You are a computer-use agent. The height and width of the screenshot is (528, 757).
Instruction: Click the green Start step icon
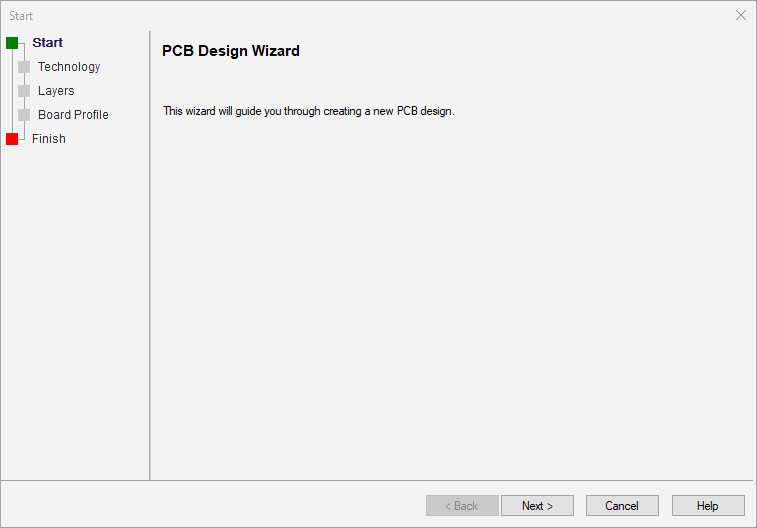point(12,43)
